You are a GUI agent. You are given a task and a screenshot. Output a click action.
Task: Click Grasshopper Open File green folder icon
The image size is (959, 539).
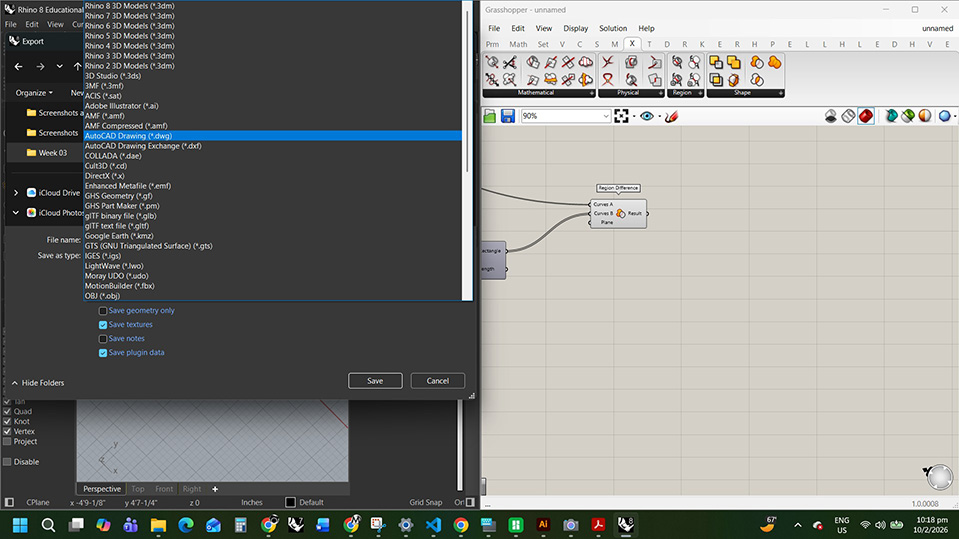[x=489, y=116]
